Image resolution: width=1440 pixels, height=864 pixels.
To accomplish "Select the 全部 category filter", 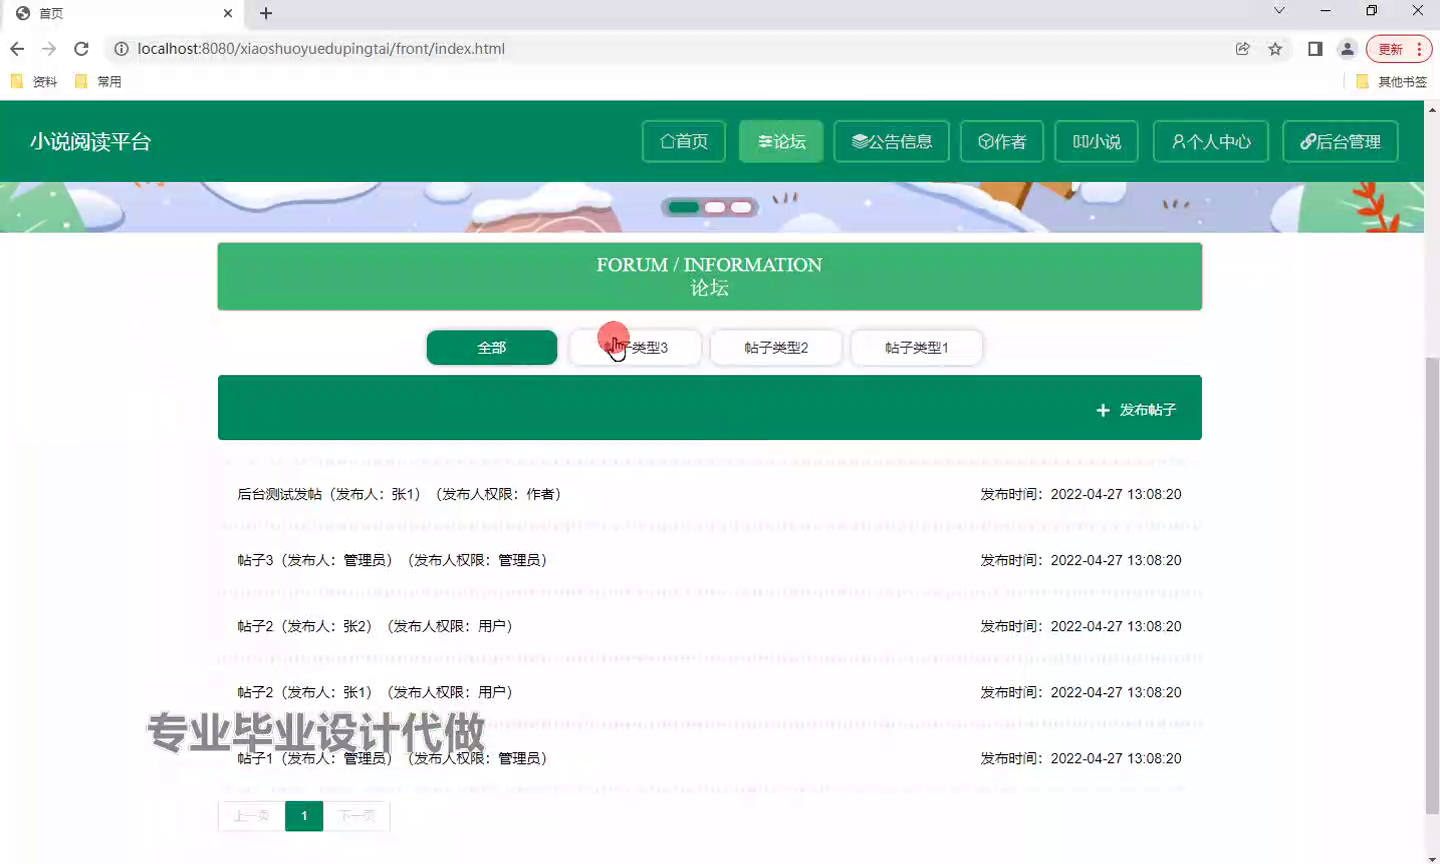I will point(492,347).
